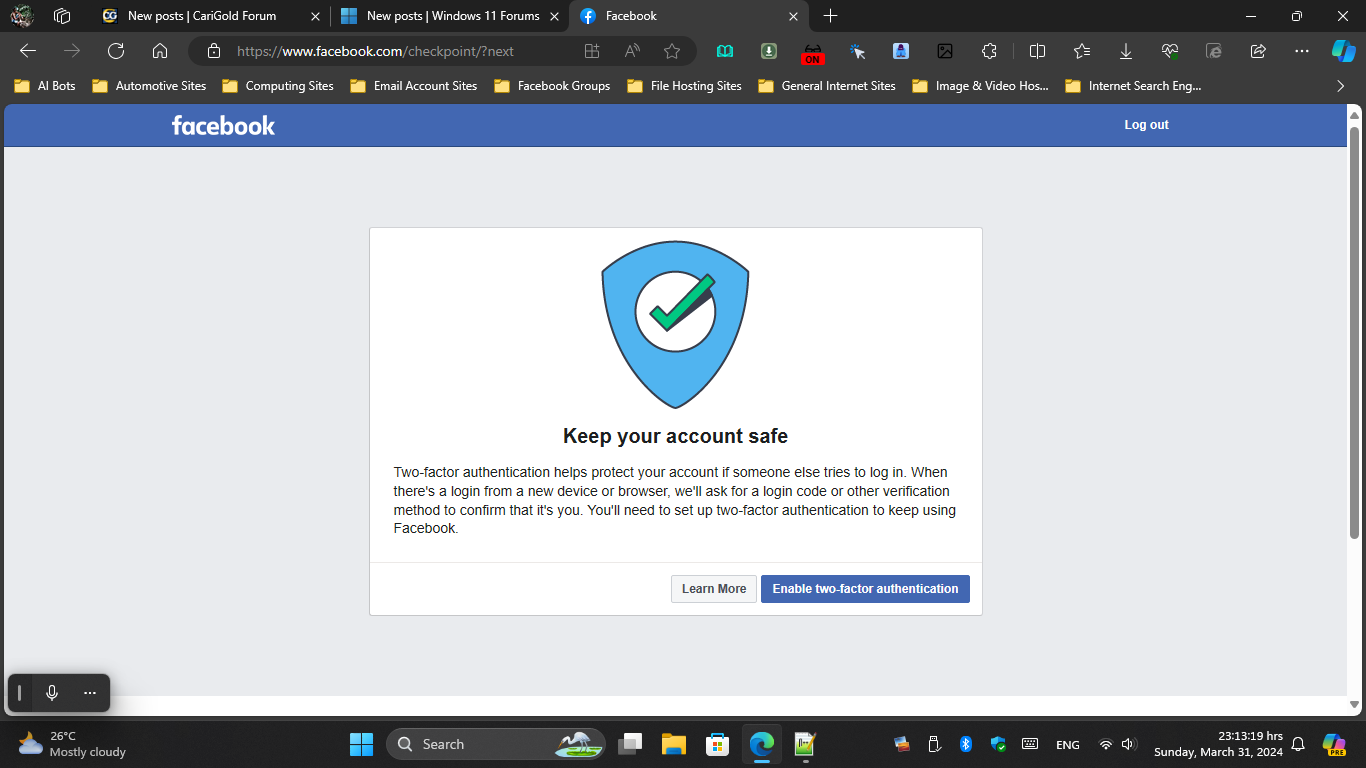This screenshot has width=1366, height=768.
Task: Close the Windows 11 Forums tab
Action: 554,16
